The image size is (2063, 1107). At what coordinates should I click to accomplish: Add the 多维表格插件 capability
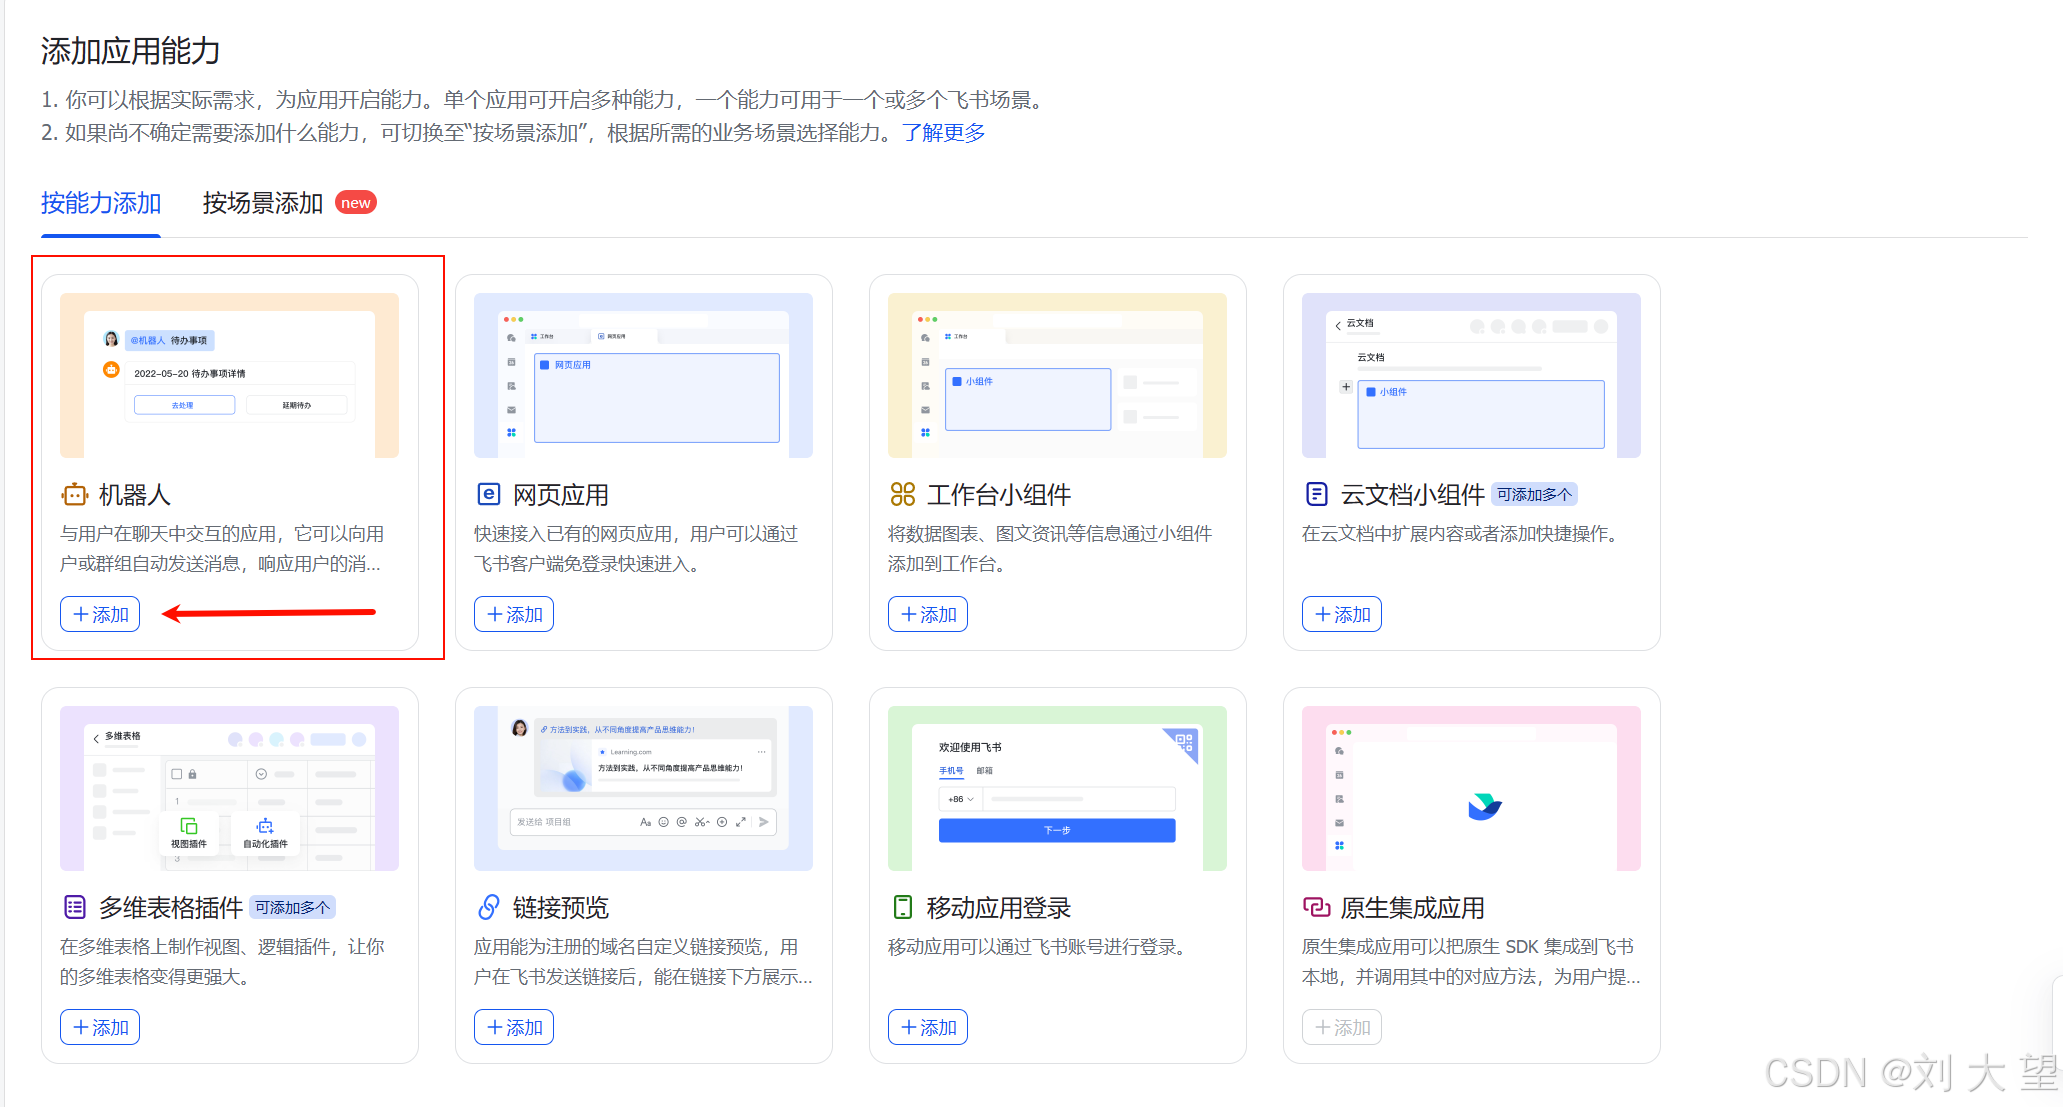(x=100, y=1027)
